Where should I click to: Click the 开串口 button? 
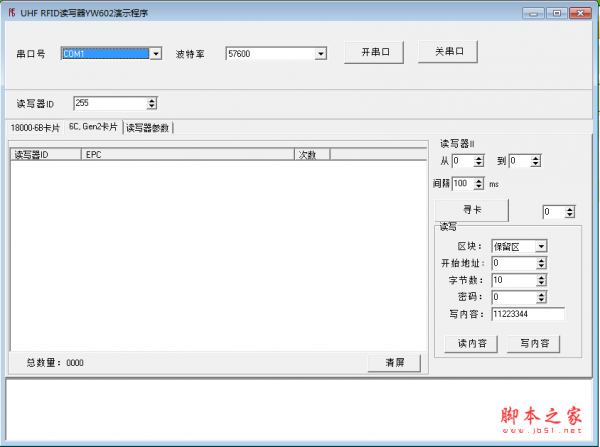(x=374, y=52)
